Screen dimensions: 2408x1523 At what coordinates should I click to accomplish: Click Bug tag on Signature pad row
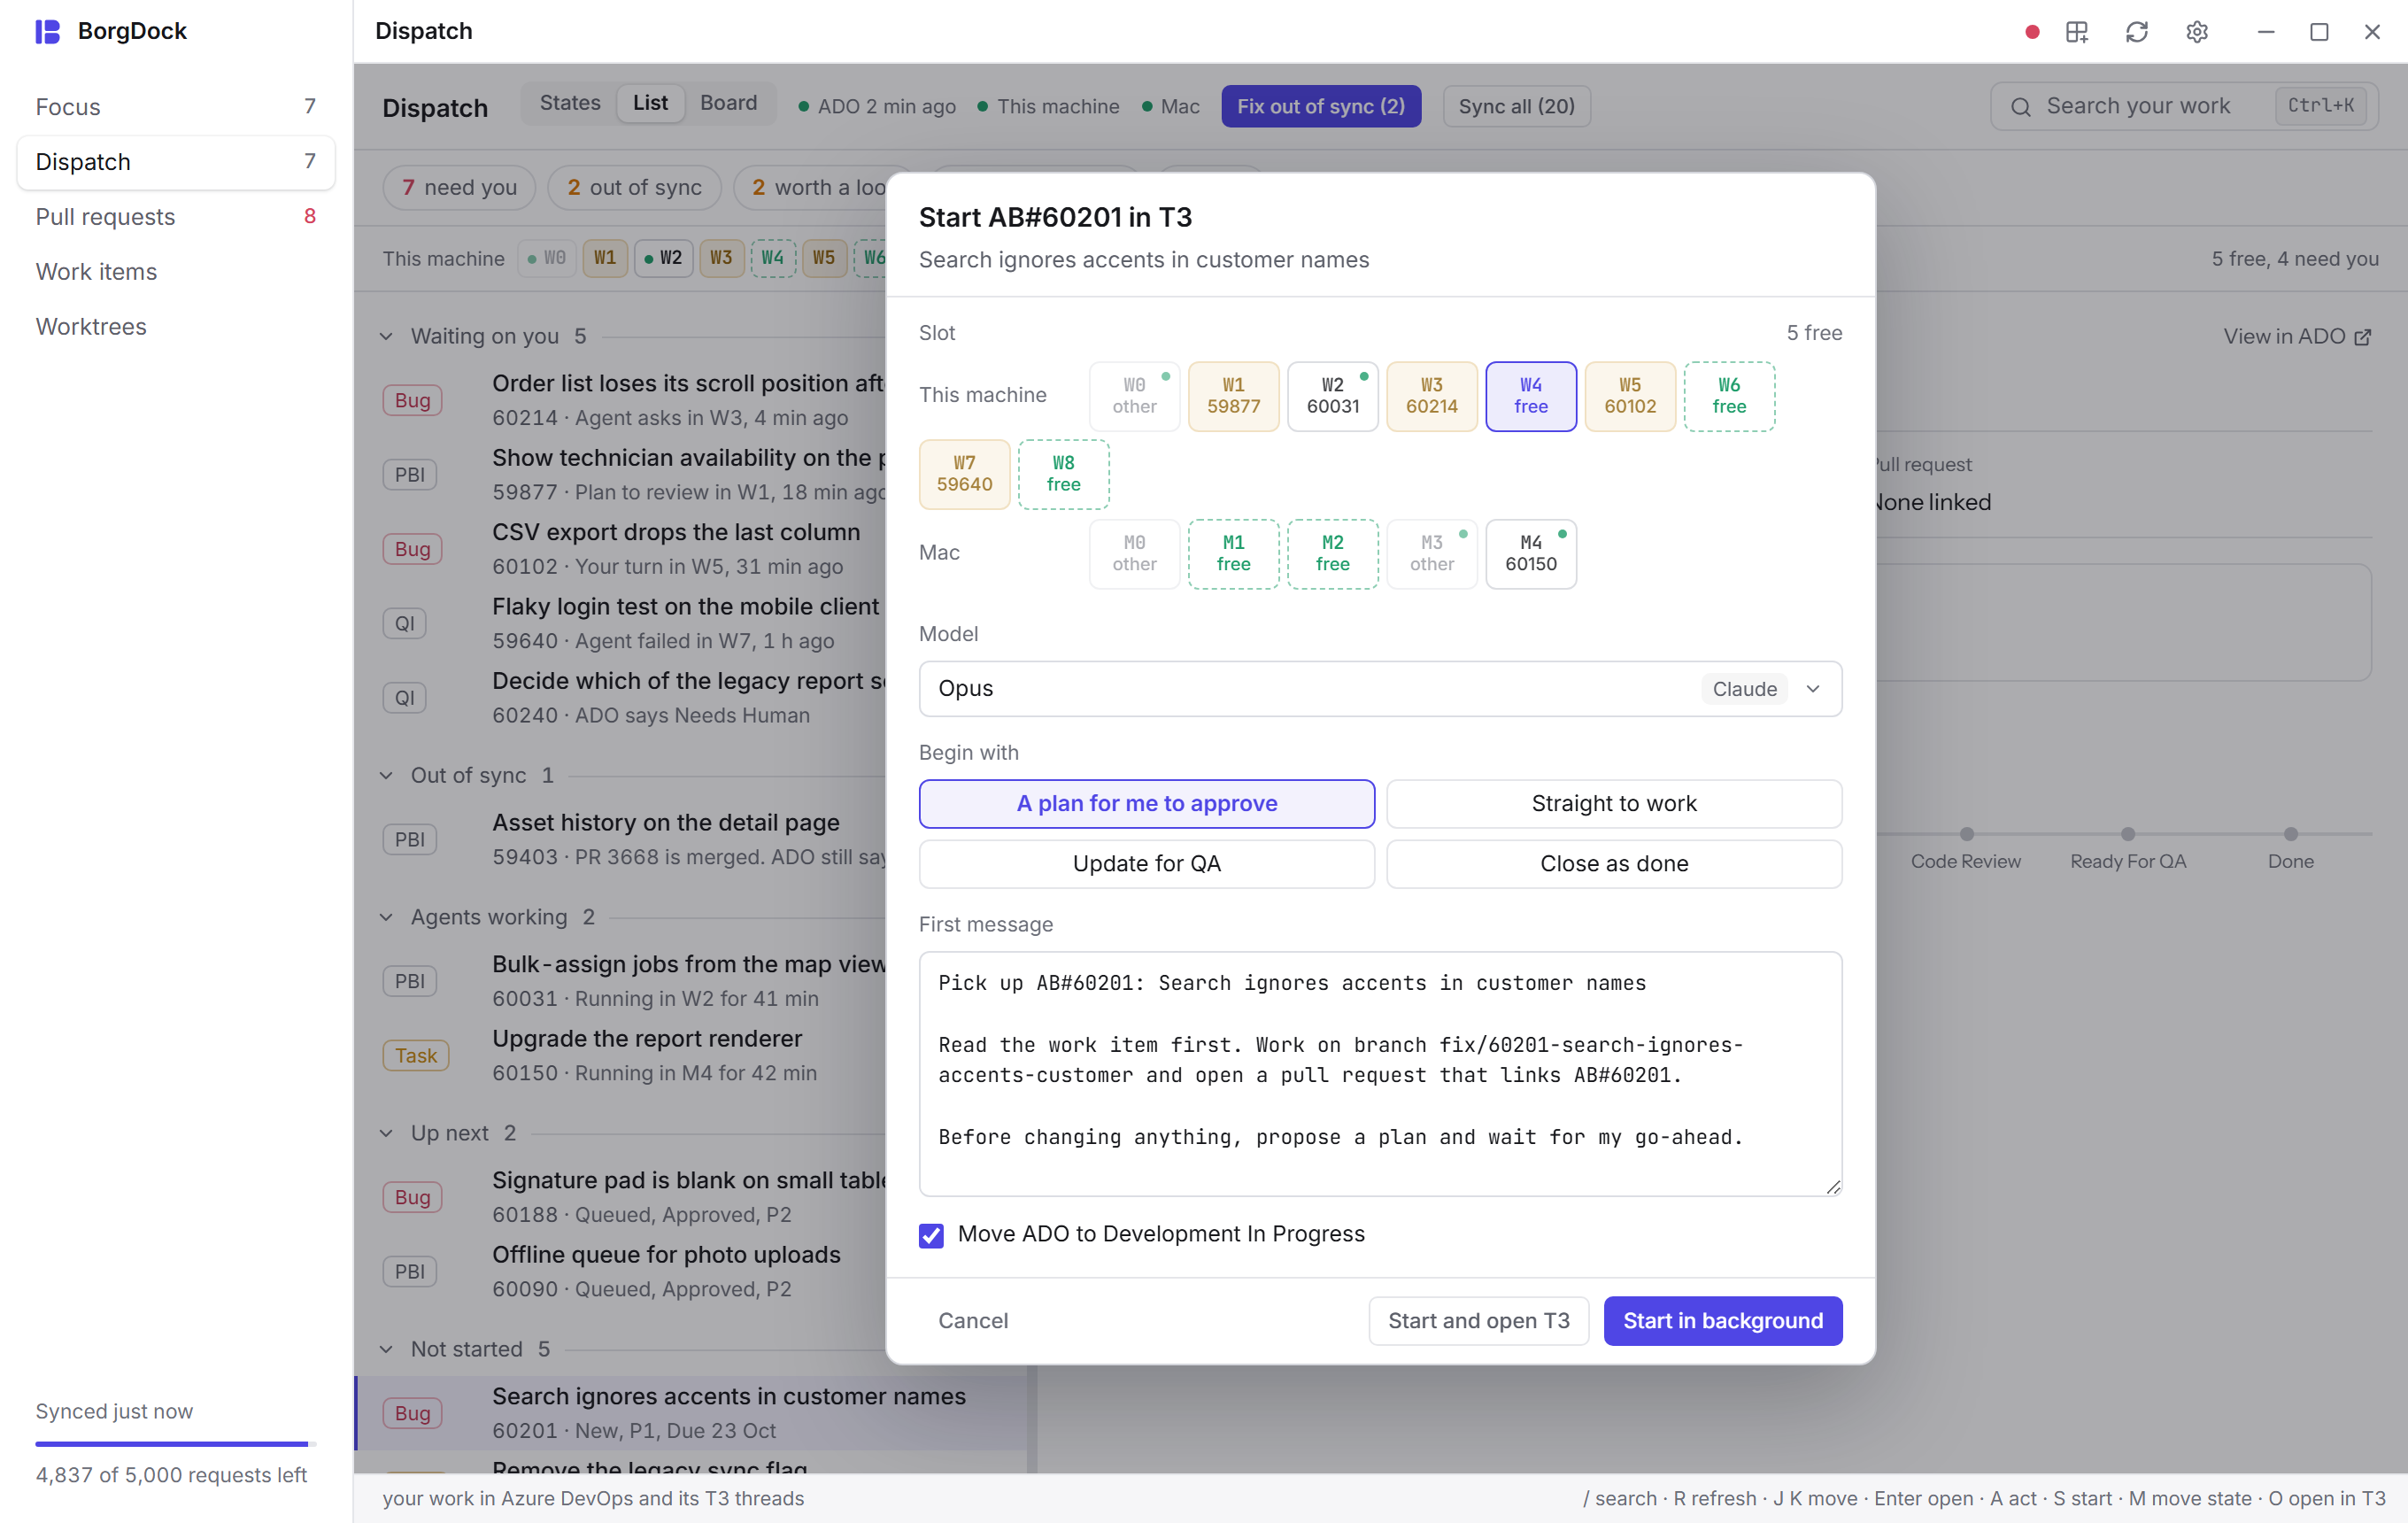[412, 1198]
